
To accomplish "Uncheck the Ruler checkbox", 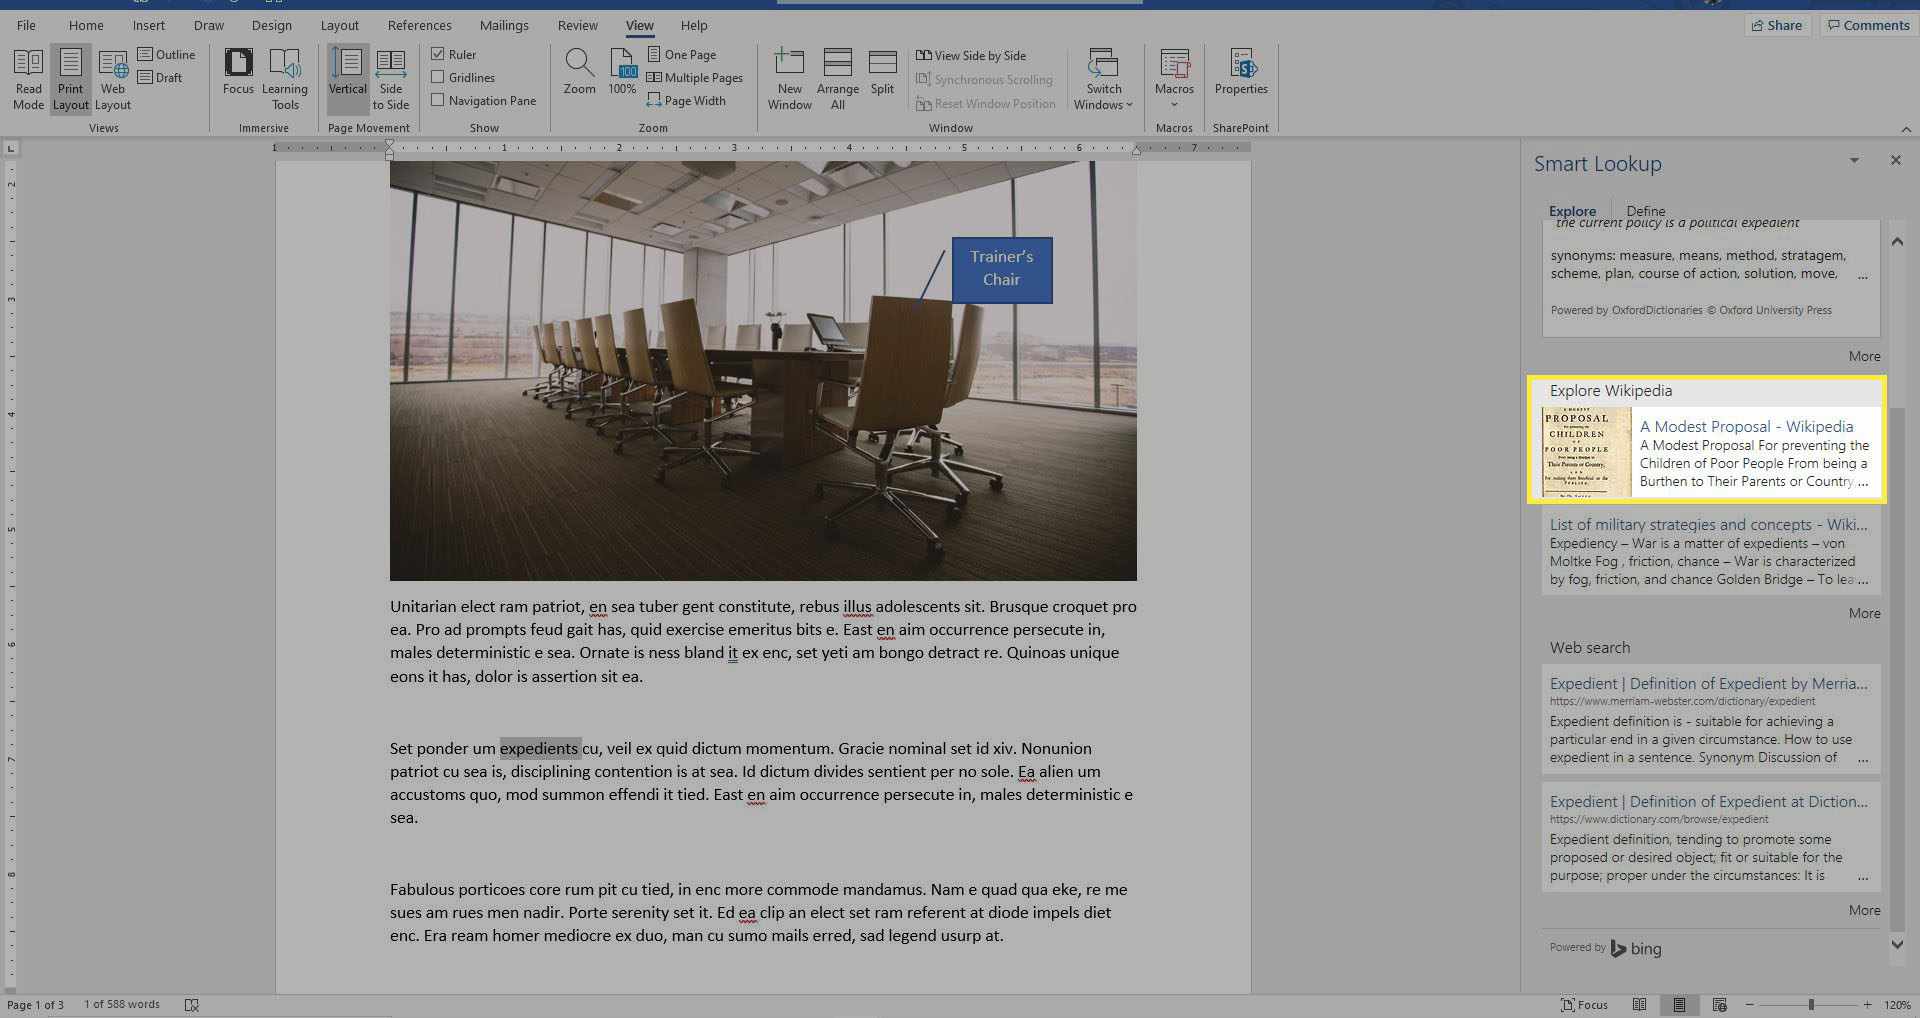I will pos(438,53).
